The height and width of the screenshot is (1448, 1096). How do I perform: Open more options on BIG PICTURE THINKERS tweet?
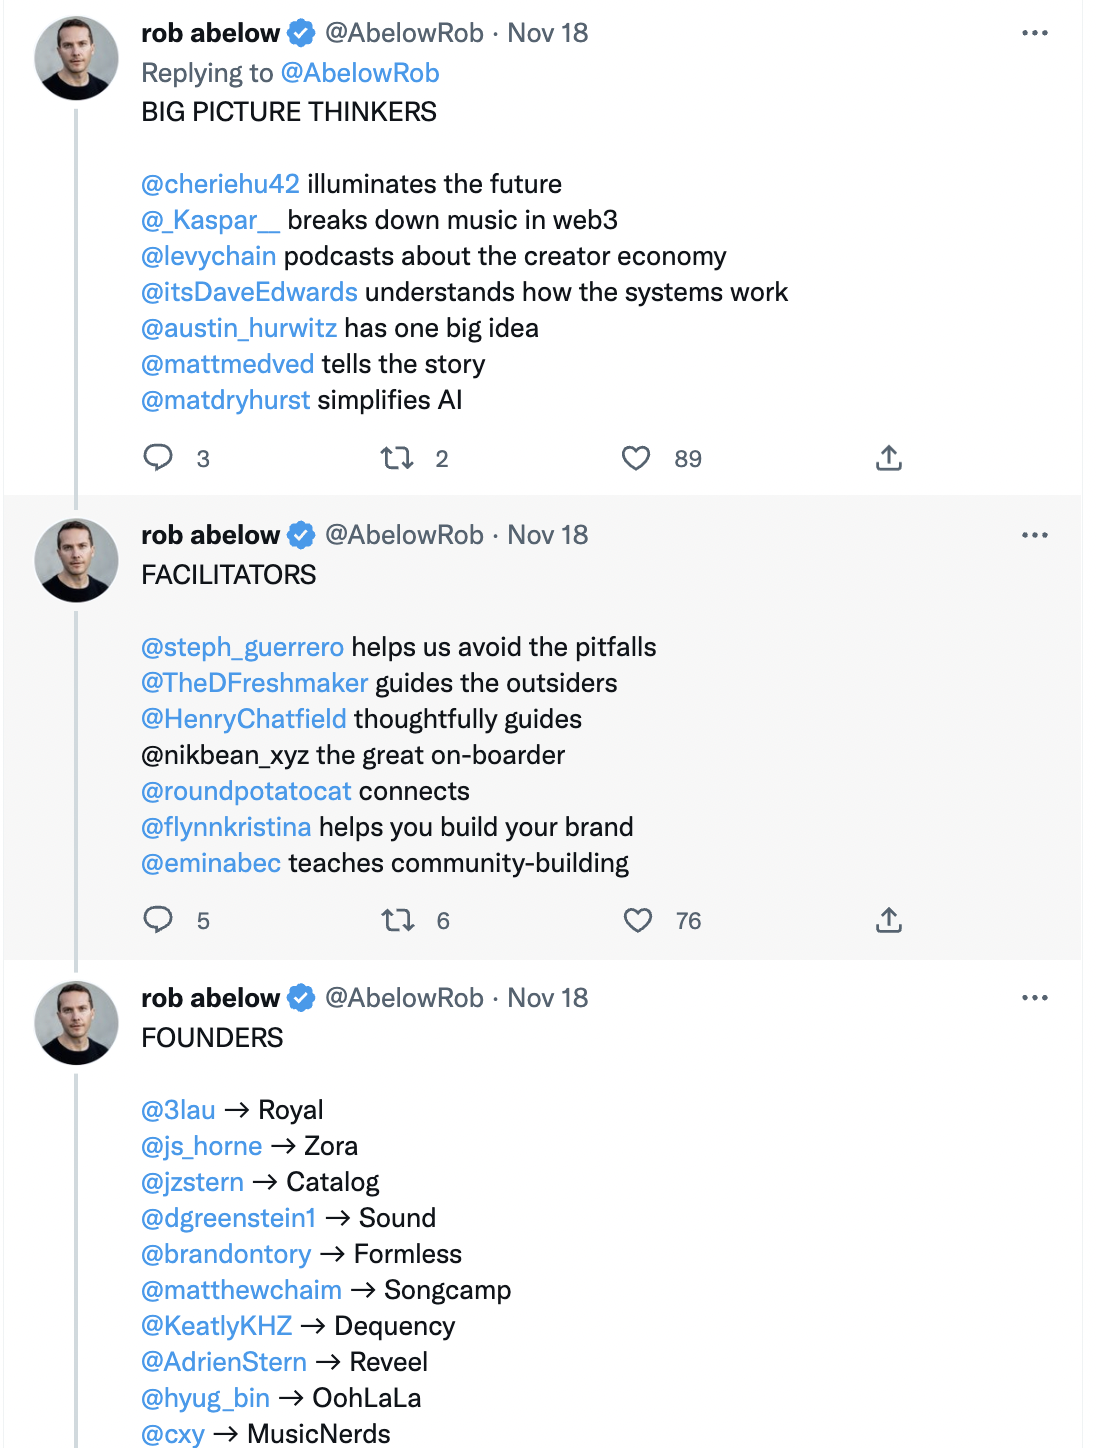[x=1035, y=33]
